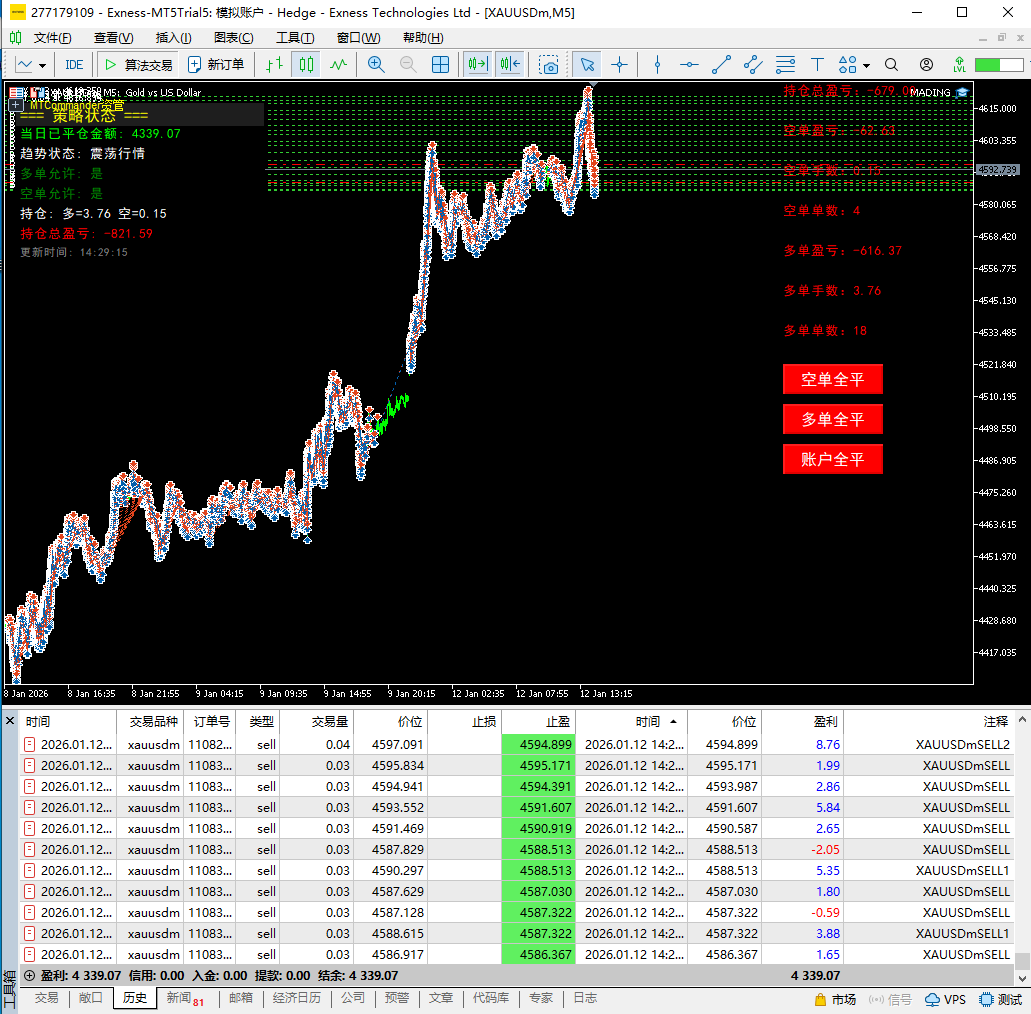
Task: Expand the 盈利 summary row plus icon
Action: coord(30,976)
